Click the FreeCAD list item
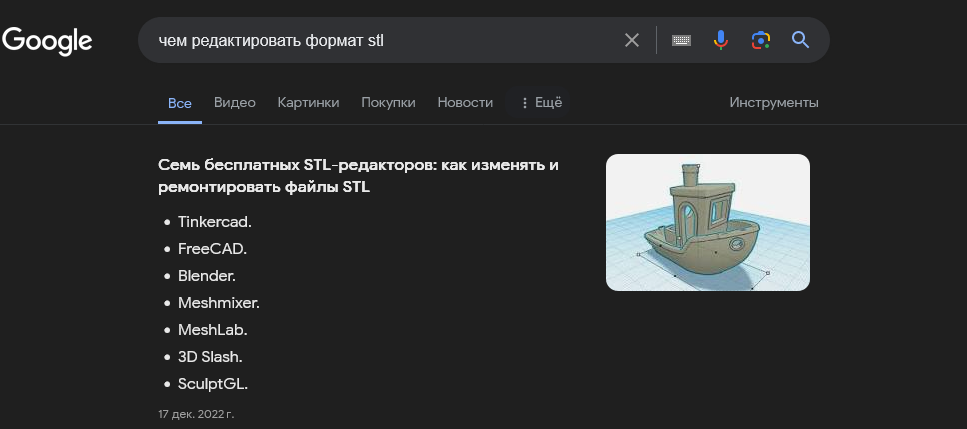The image size is (967, 429). coord(212,249)
